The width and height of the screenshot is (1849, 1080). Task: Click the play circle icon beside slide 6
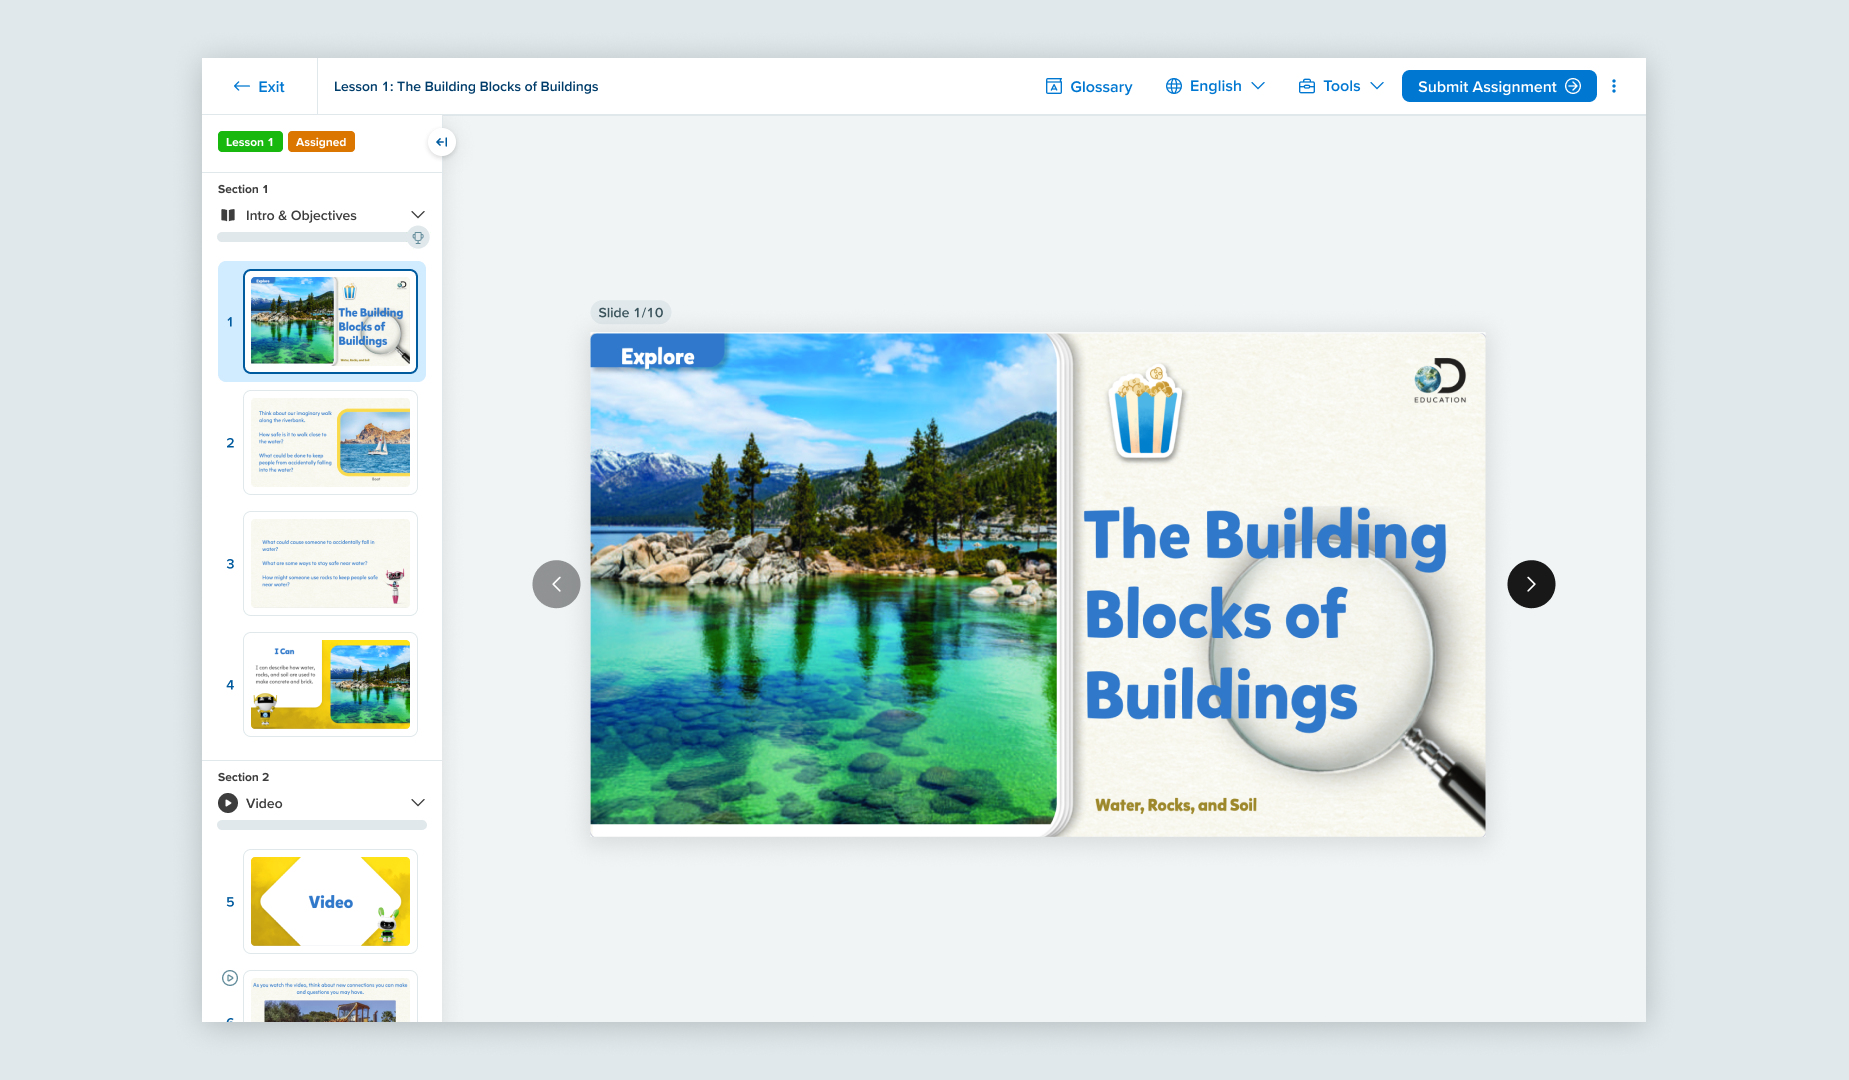tap(230, 978)
